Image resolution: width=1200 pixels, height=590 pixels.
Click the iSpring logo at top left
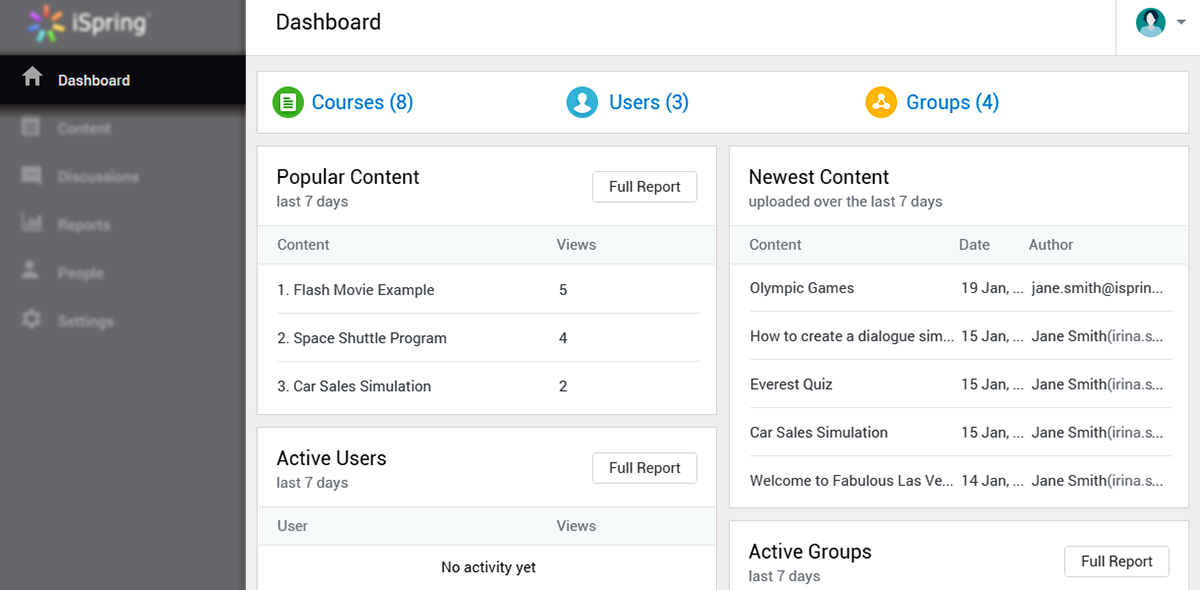[85, 21]
